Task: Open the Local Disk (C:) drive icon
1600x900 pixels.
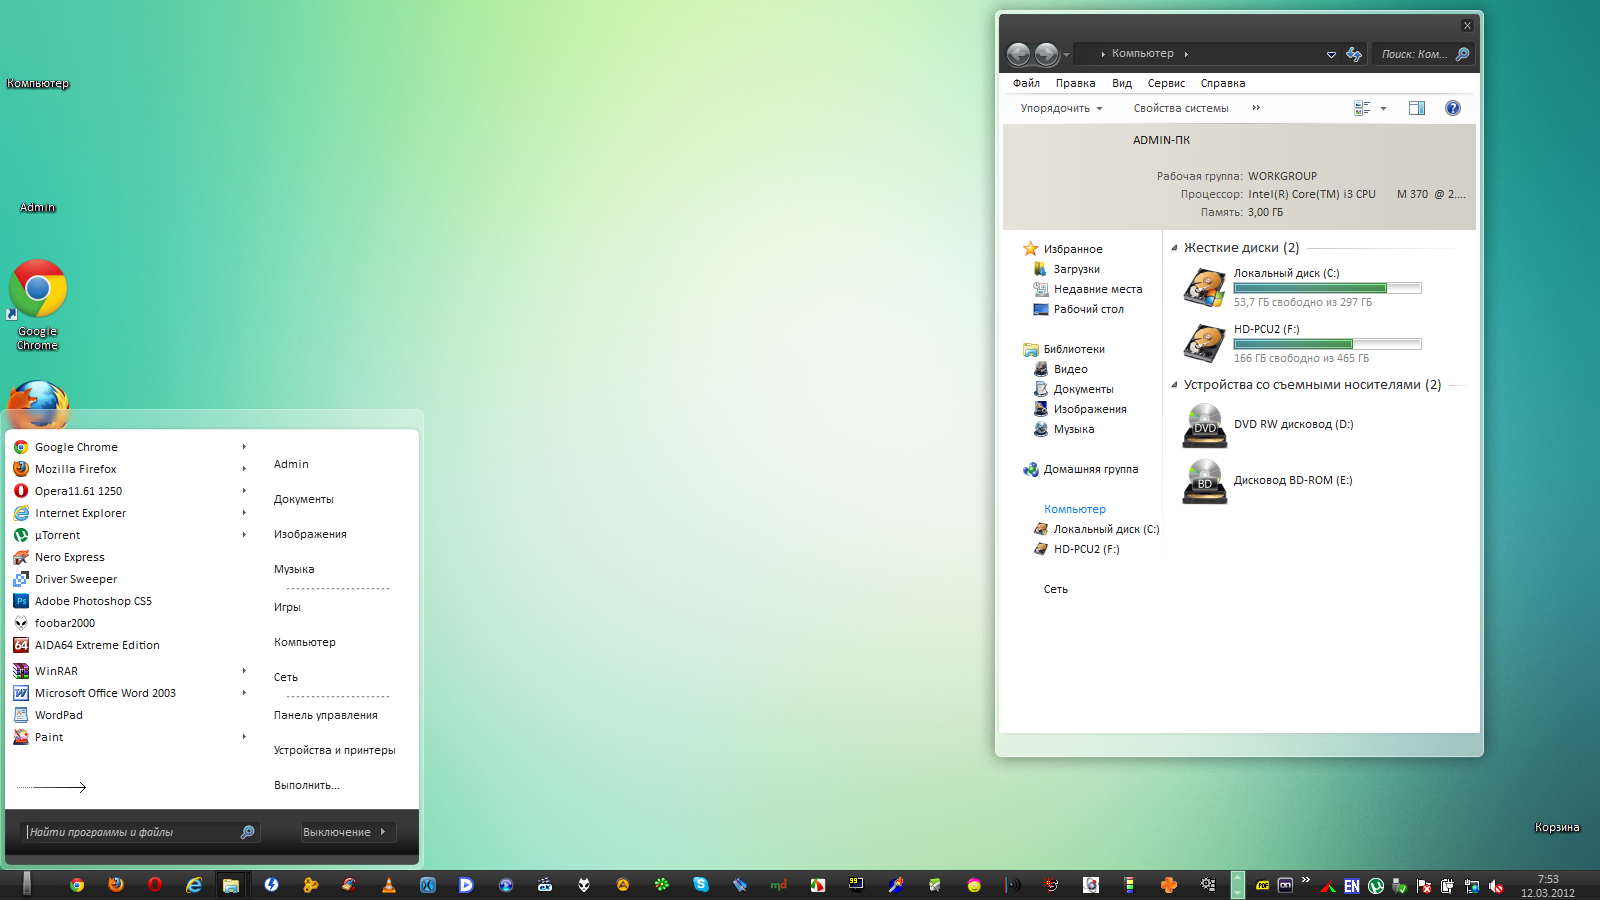Action: click(x=1204, y=288)
